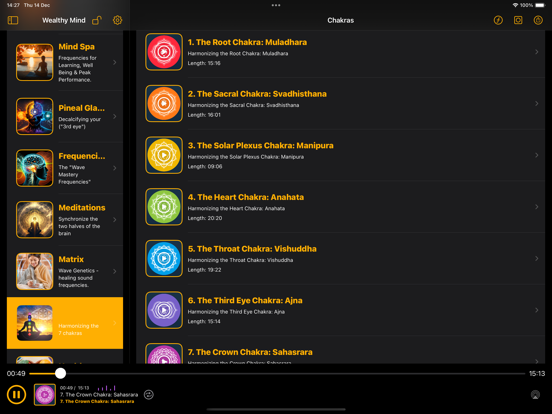Image resolution: width=552 pixels, height=414 pixels.
Task: Tap the lightning bolt circle icon
Action: pos(498,20)
